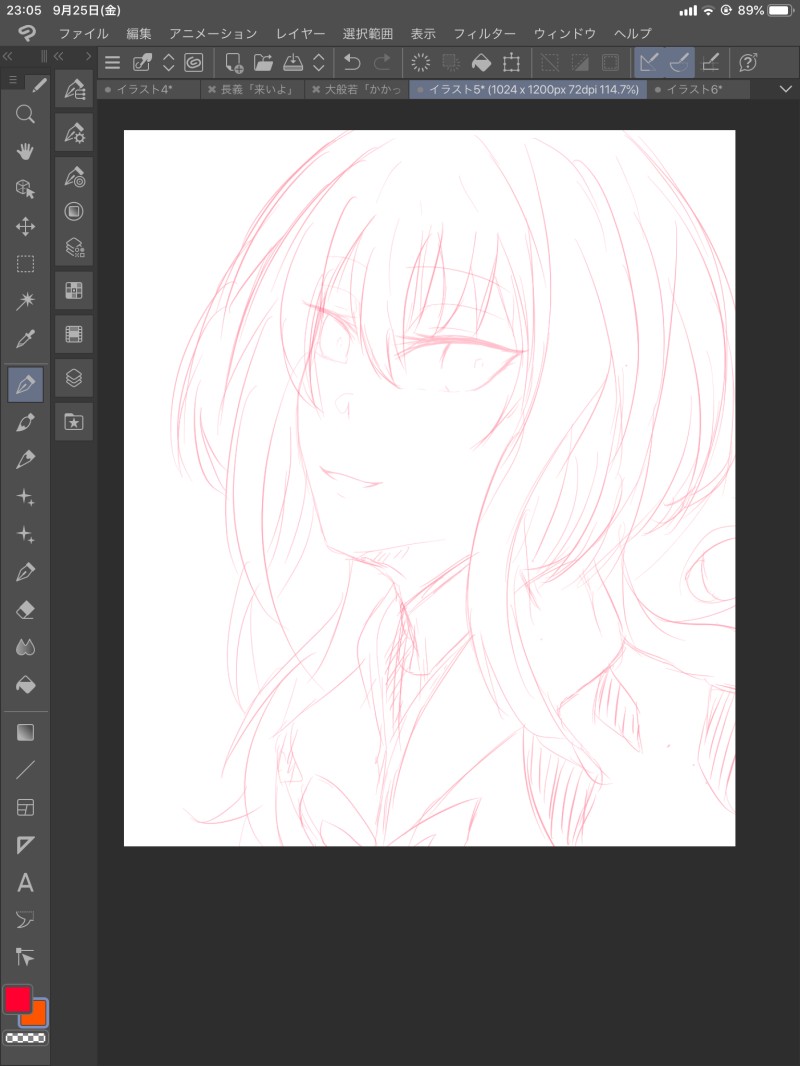Toggle Snap to Ruler
This screenshot has height=1066, width=800.
650,63
